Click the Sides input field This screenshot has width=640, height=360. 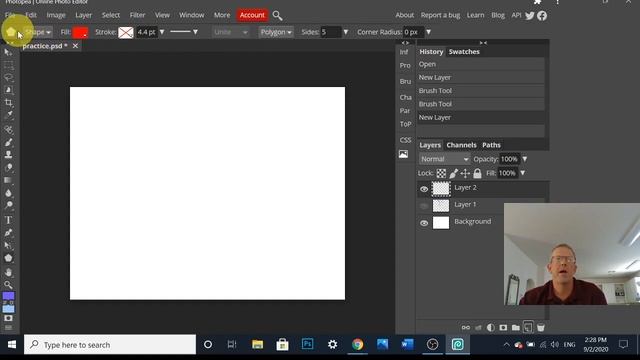[x=331, y=32]
